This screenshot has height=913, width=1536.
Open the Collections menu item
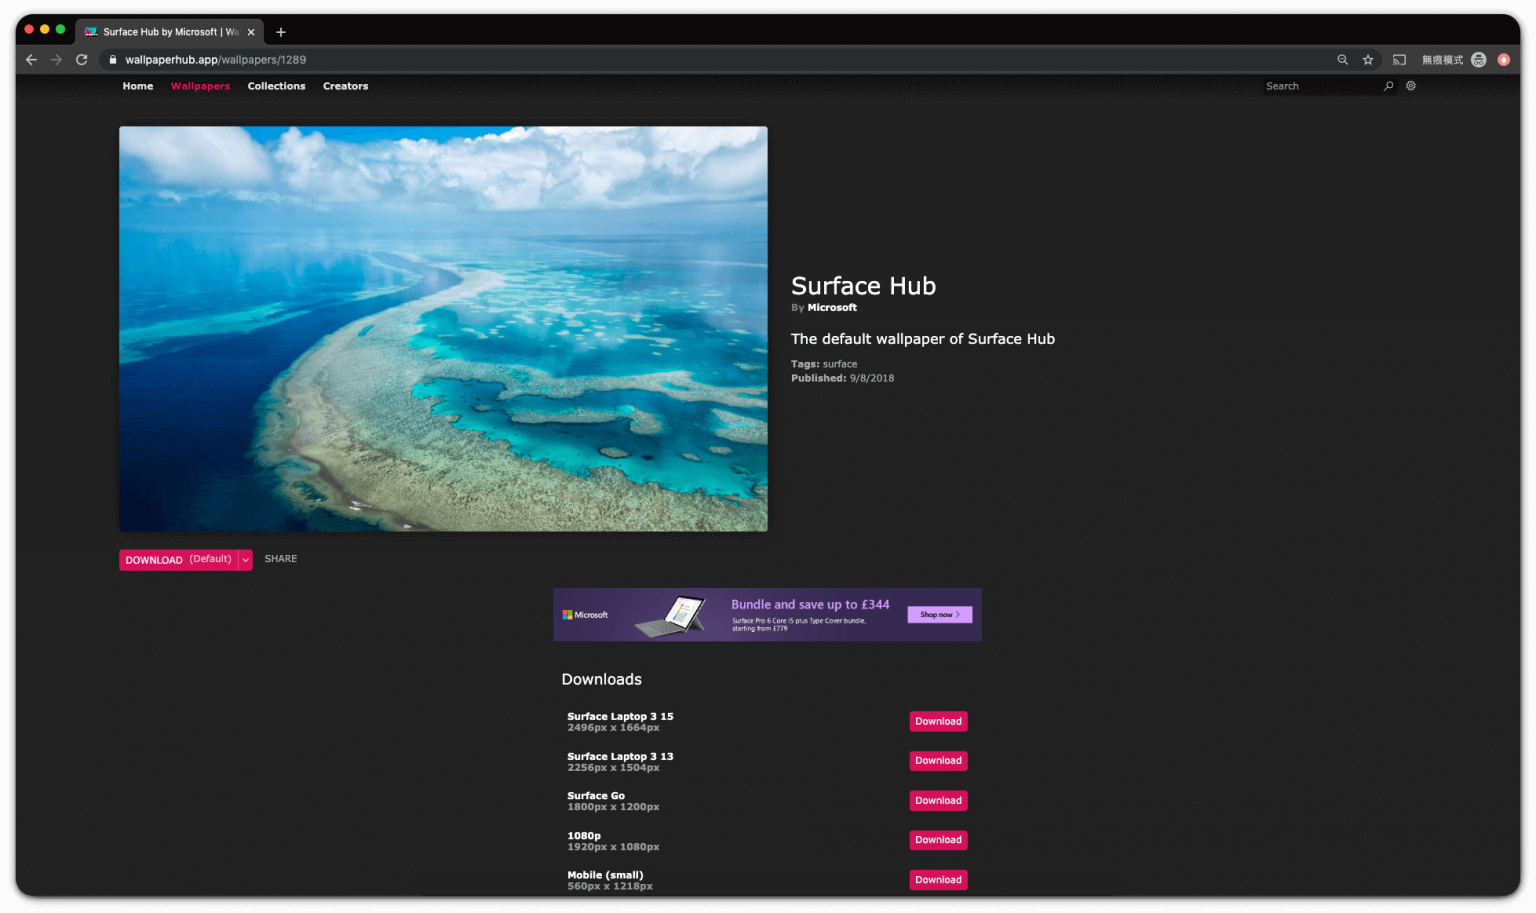point(276,86)
